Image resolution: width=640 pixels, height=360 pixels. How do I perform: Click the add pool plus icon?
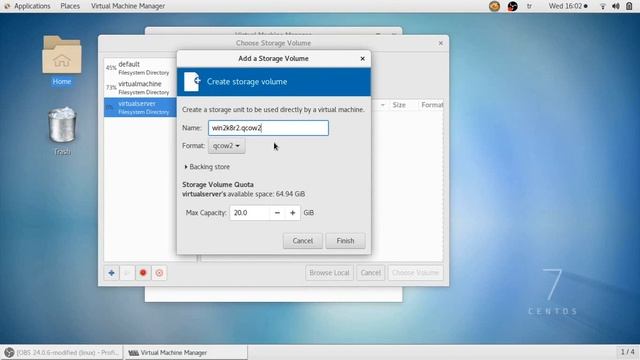click(111, 273)
